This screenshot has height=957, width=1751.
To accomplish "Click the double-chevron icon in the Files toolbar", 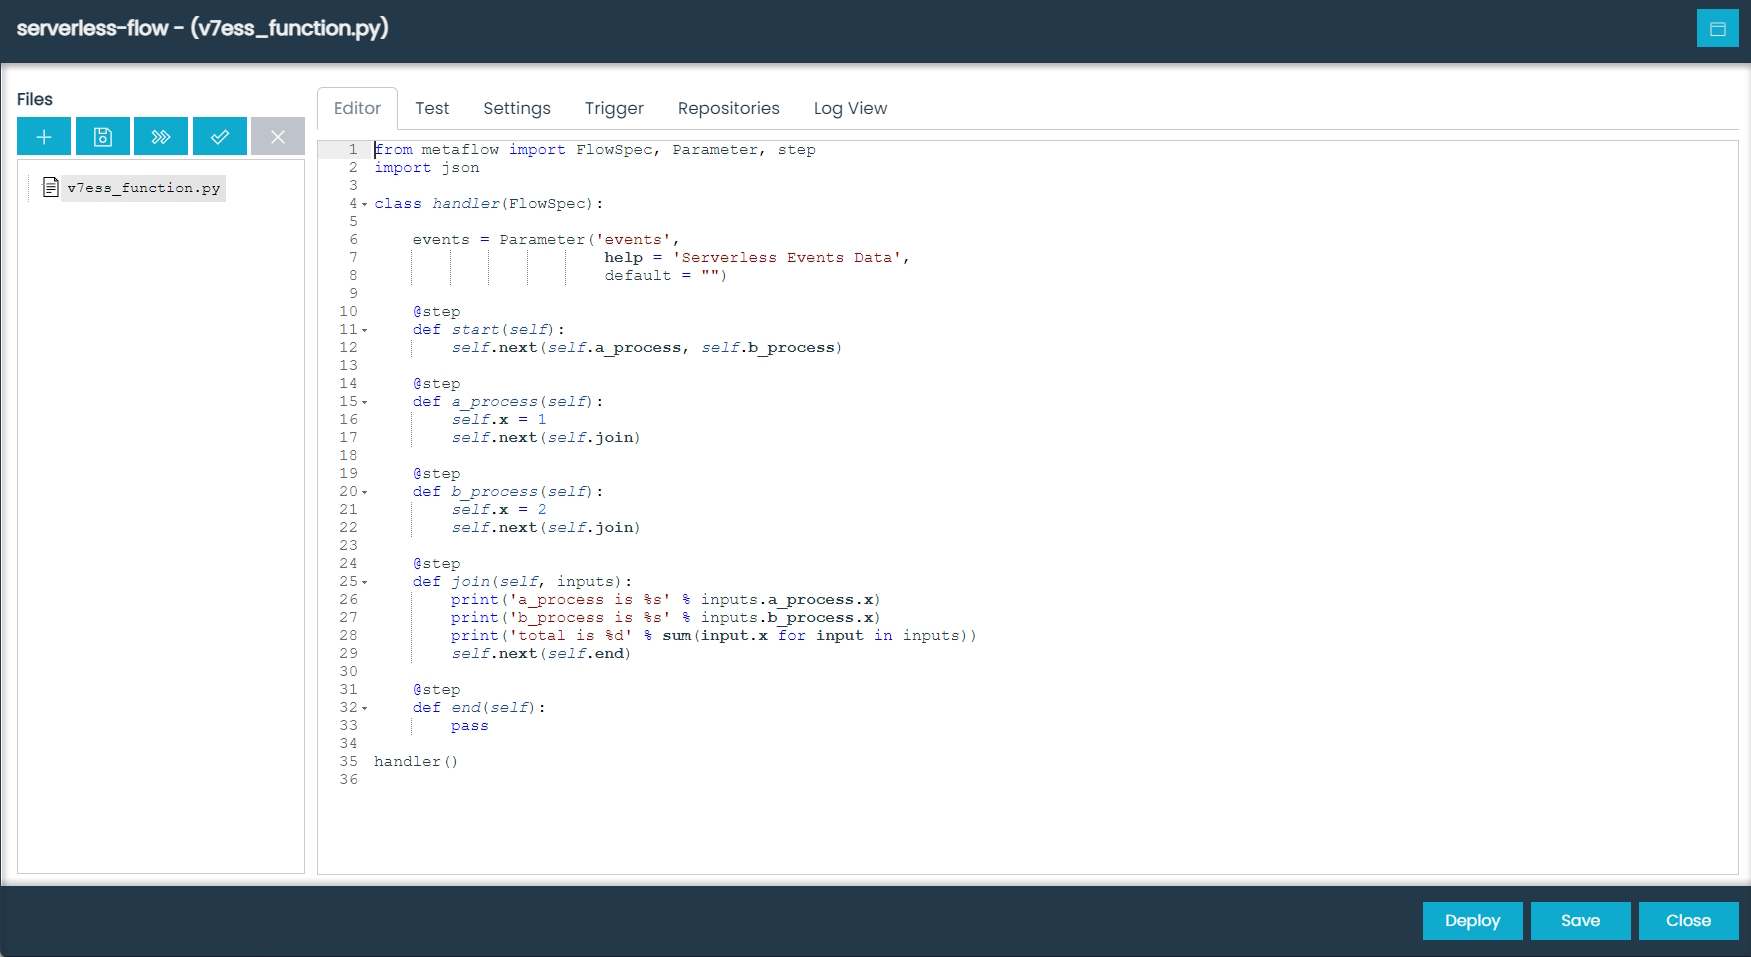I will click(160, 136).
